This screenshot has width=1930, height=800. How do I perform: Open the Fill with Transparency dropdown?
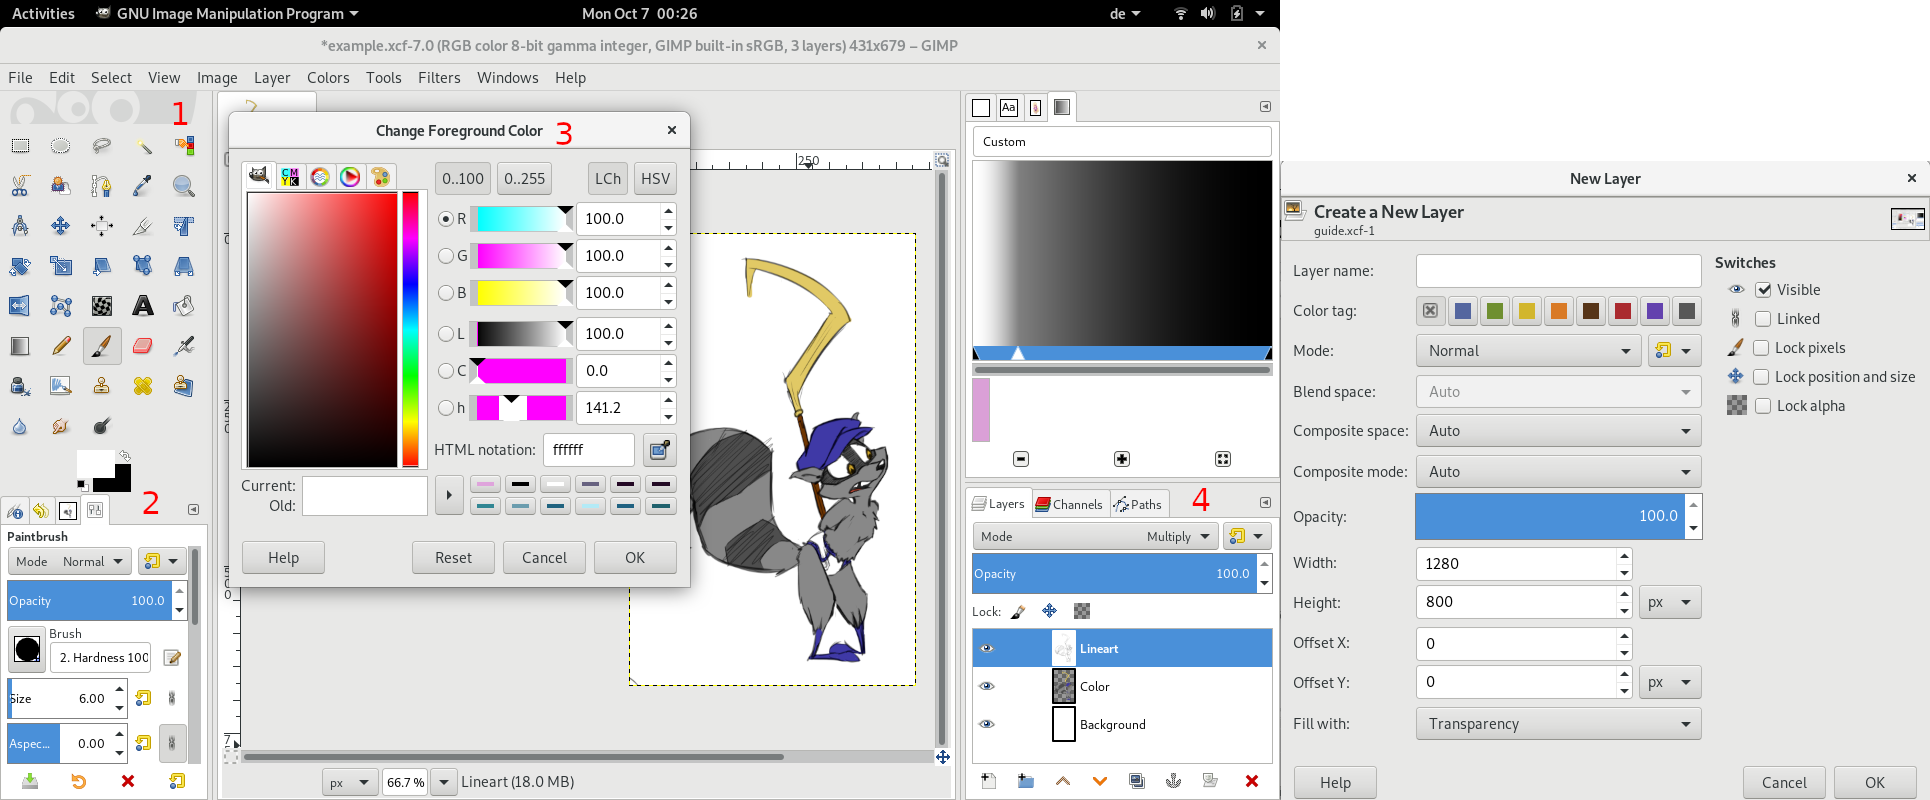pyautogui.click(x=1558, y=723)
